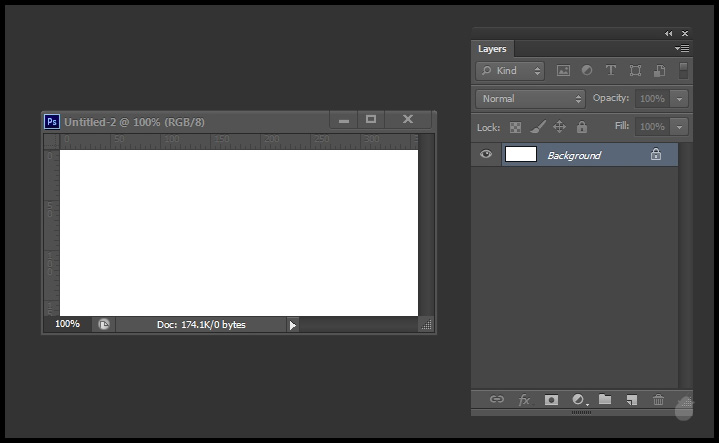The width and height of the screenshot is (719, 443).
Task: Click the layer filter for pixel layers icon
Action: 563,71
